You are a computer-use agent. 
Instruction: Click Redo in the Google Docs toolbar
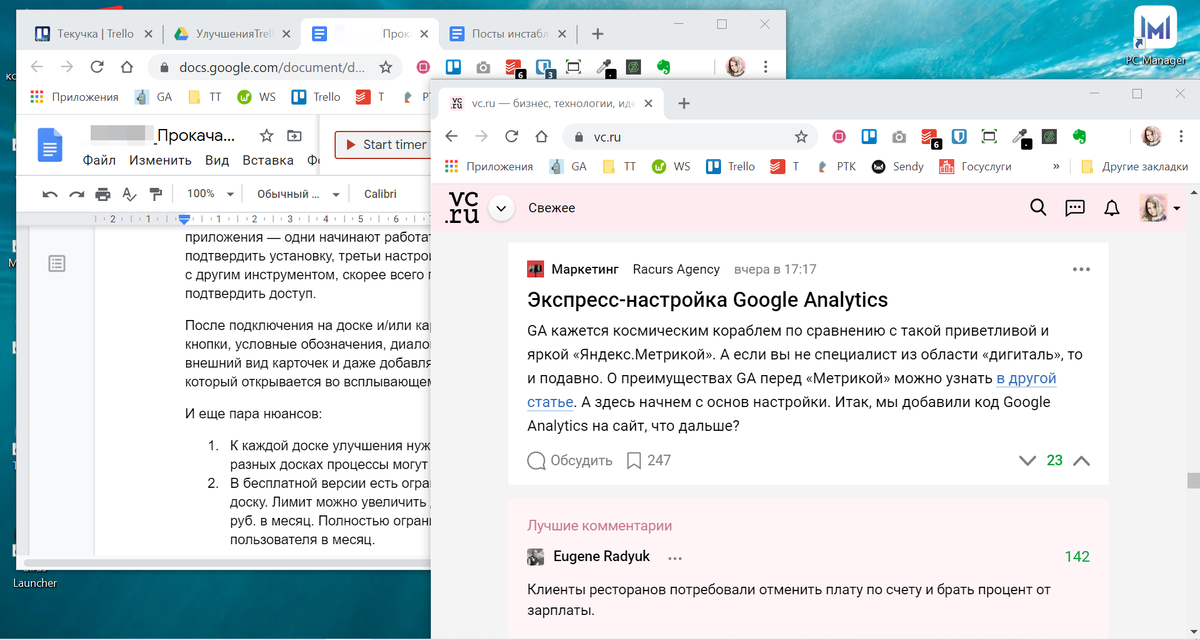coord(76,194)
